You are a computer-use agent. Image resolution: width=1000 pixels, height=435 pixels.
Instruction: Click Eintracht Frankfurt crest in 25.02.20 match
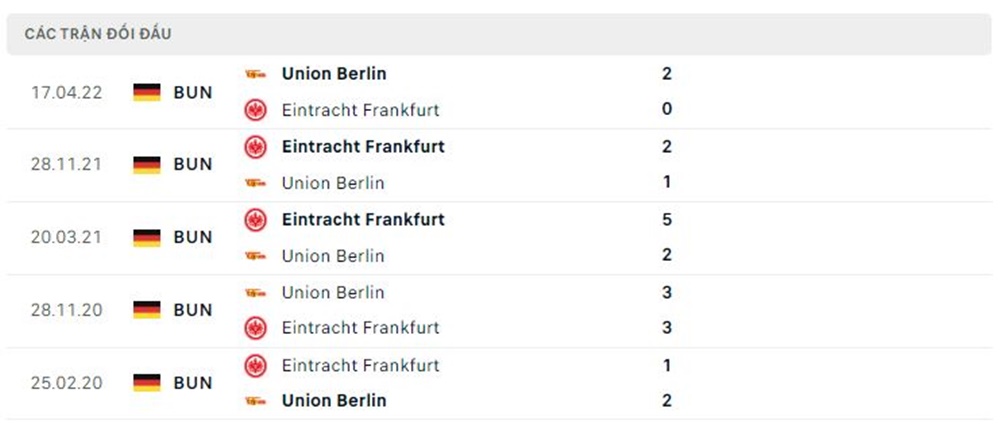pos(255,365)
